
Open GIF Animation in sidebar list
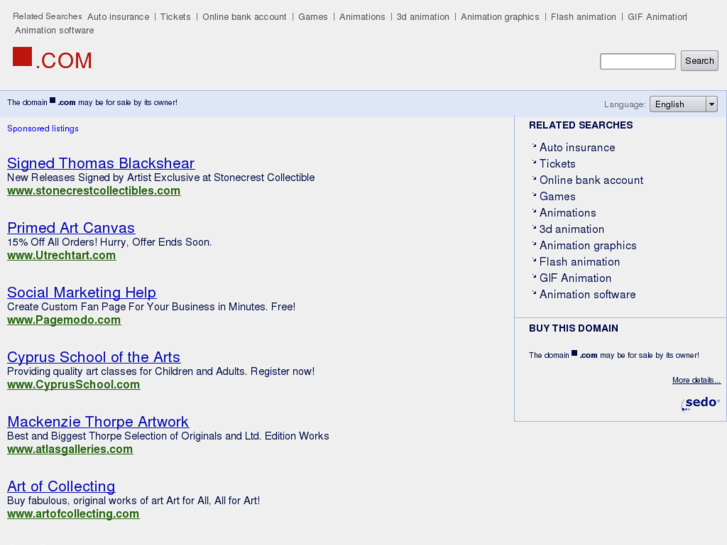pos(575,278)
